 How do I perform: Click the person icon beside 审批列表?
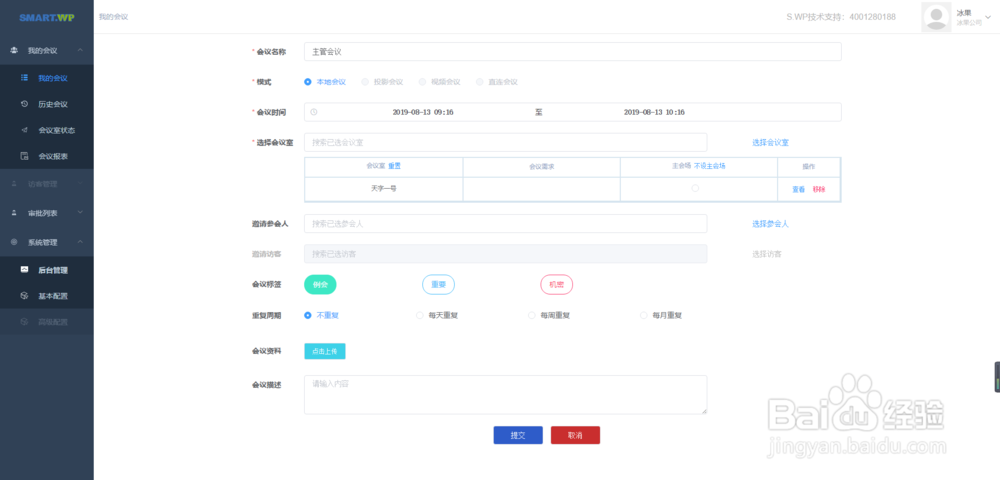[x=14, y=213]
